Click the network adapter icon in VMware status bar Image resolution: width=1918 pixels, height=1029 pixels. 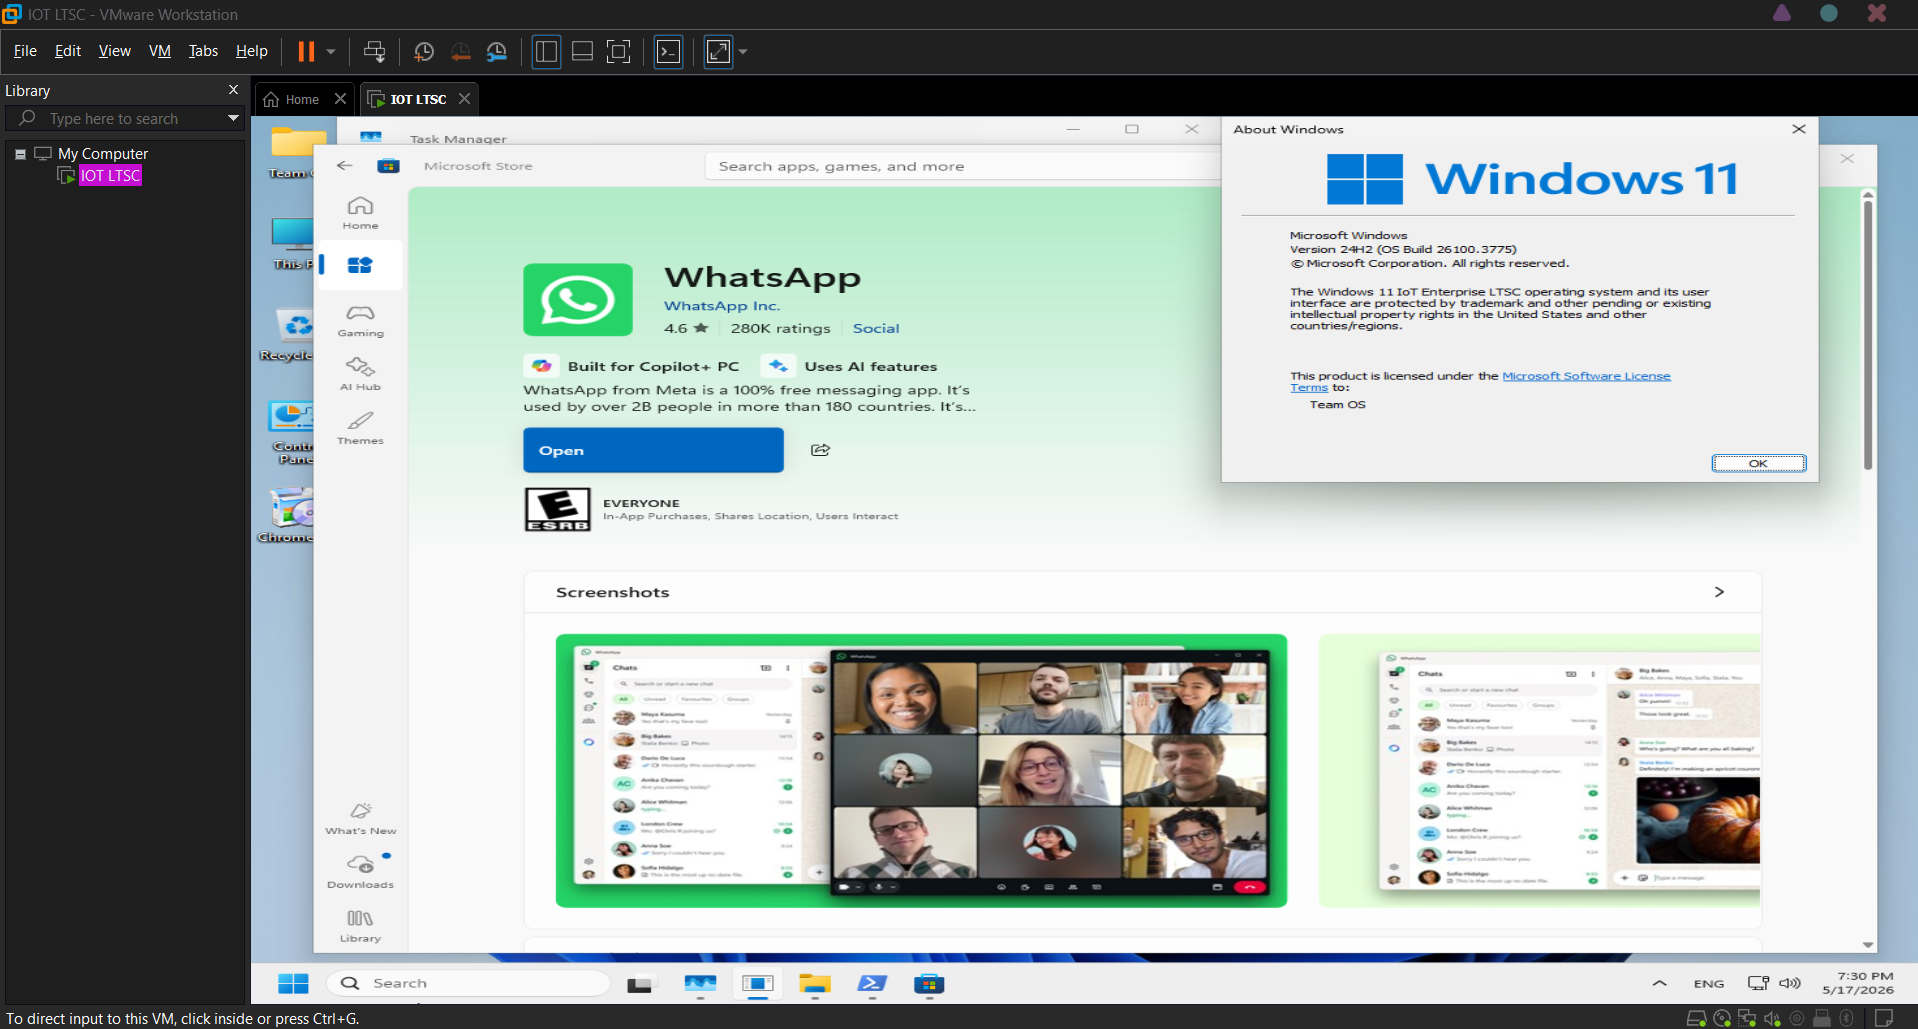(1747, 1018)
